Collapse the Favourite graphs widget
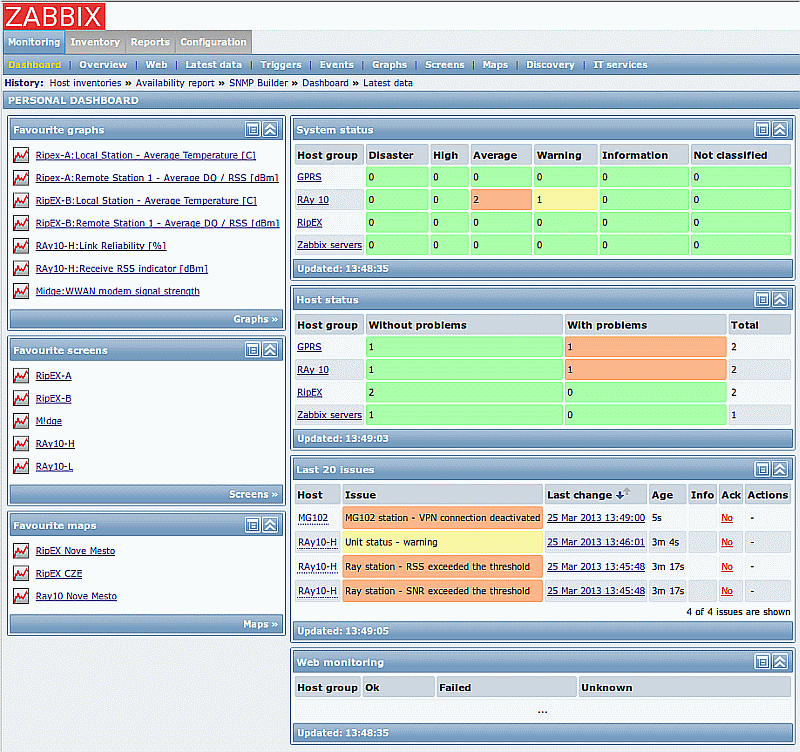Image resolution: width=800 pixels, height=752 pixels. coord(270,130)
